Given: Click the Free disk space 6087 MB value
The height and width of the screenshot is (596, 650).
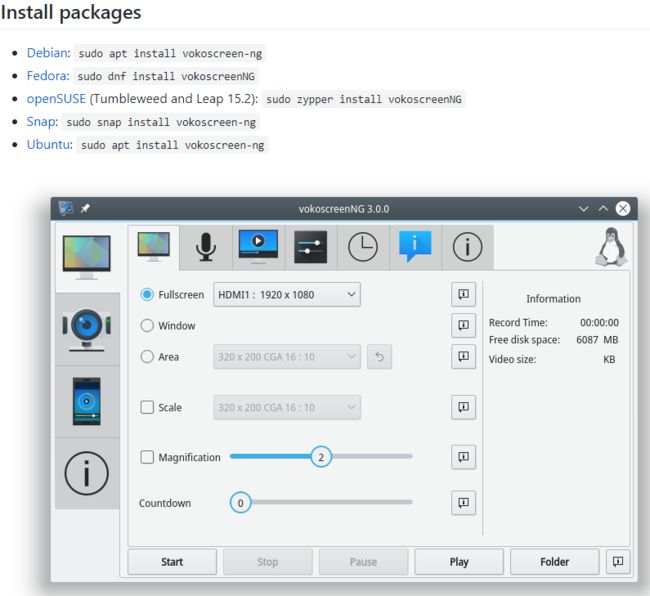Looking at the screenshot, I should [x=597, y=340].
